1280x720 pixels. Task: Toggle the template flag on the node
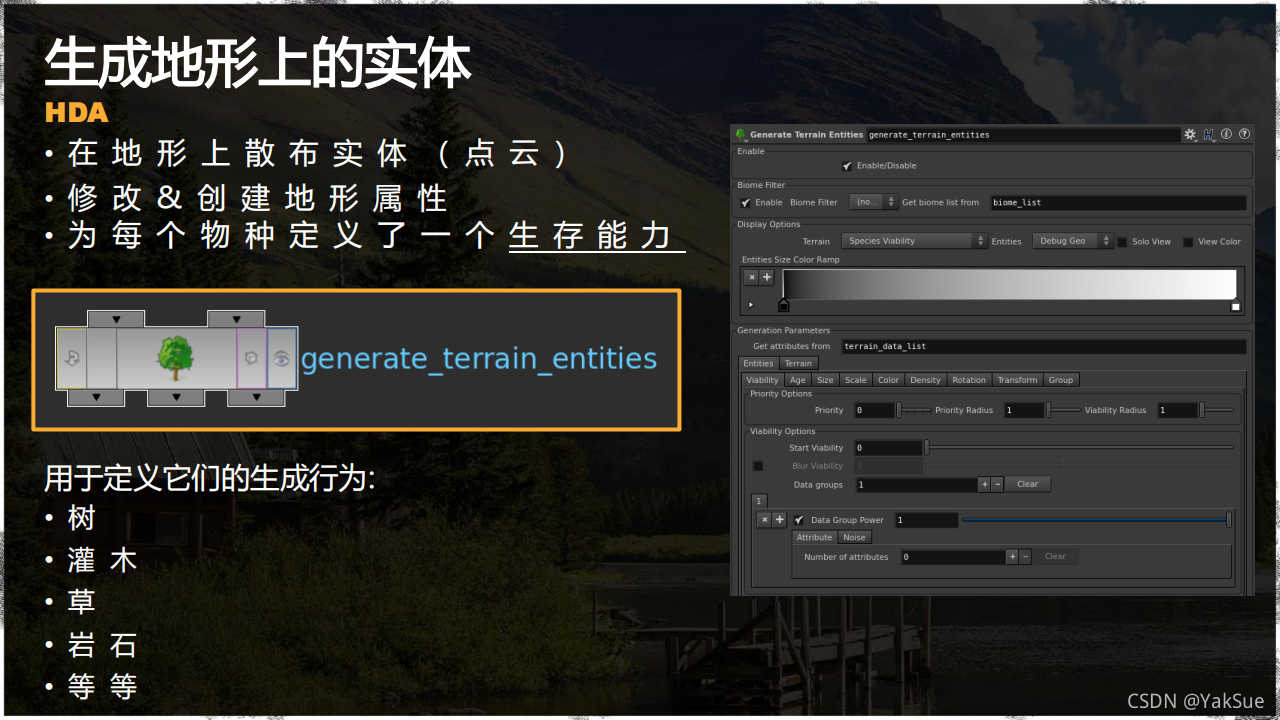pos(252,357)
